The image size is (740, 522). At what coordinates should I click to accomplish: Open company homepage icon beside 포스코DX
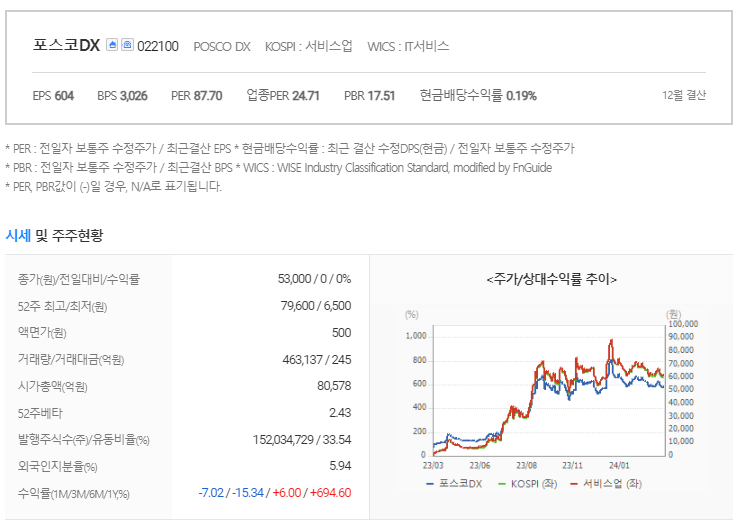pos(112,45)
